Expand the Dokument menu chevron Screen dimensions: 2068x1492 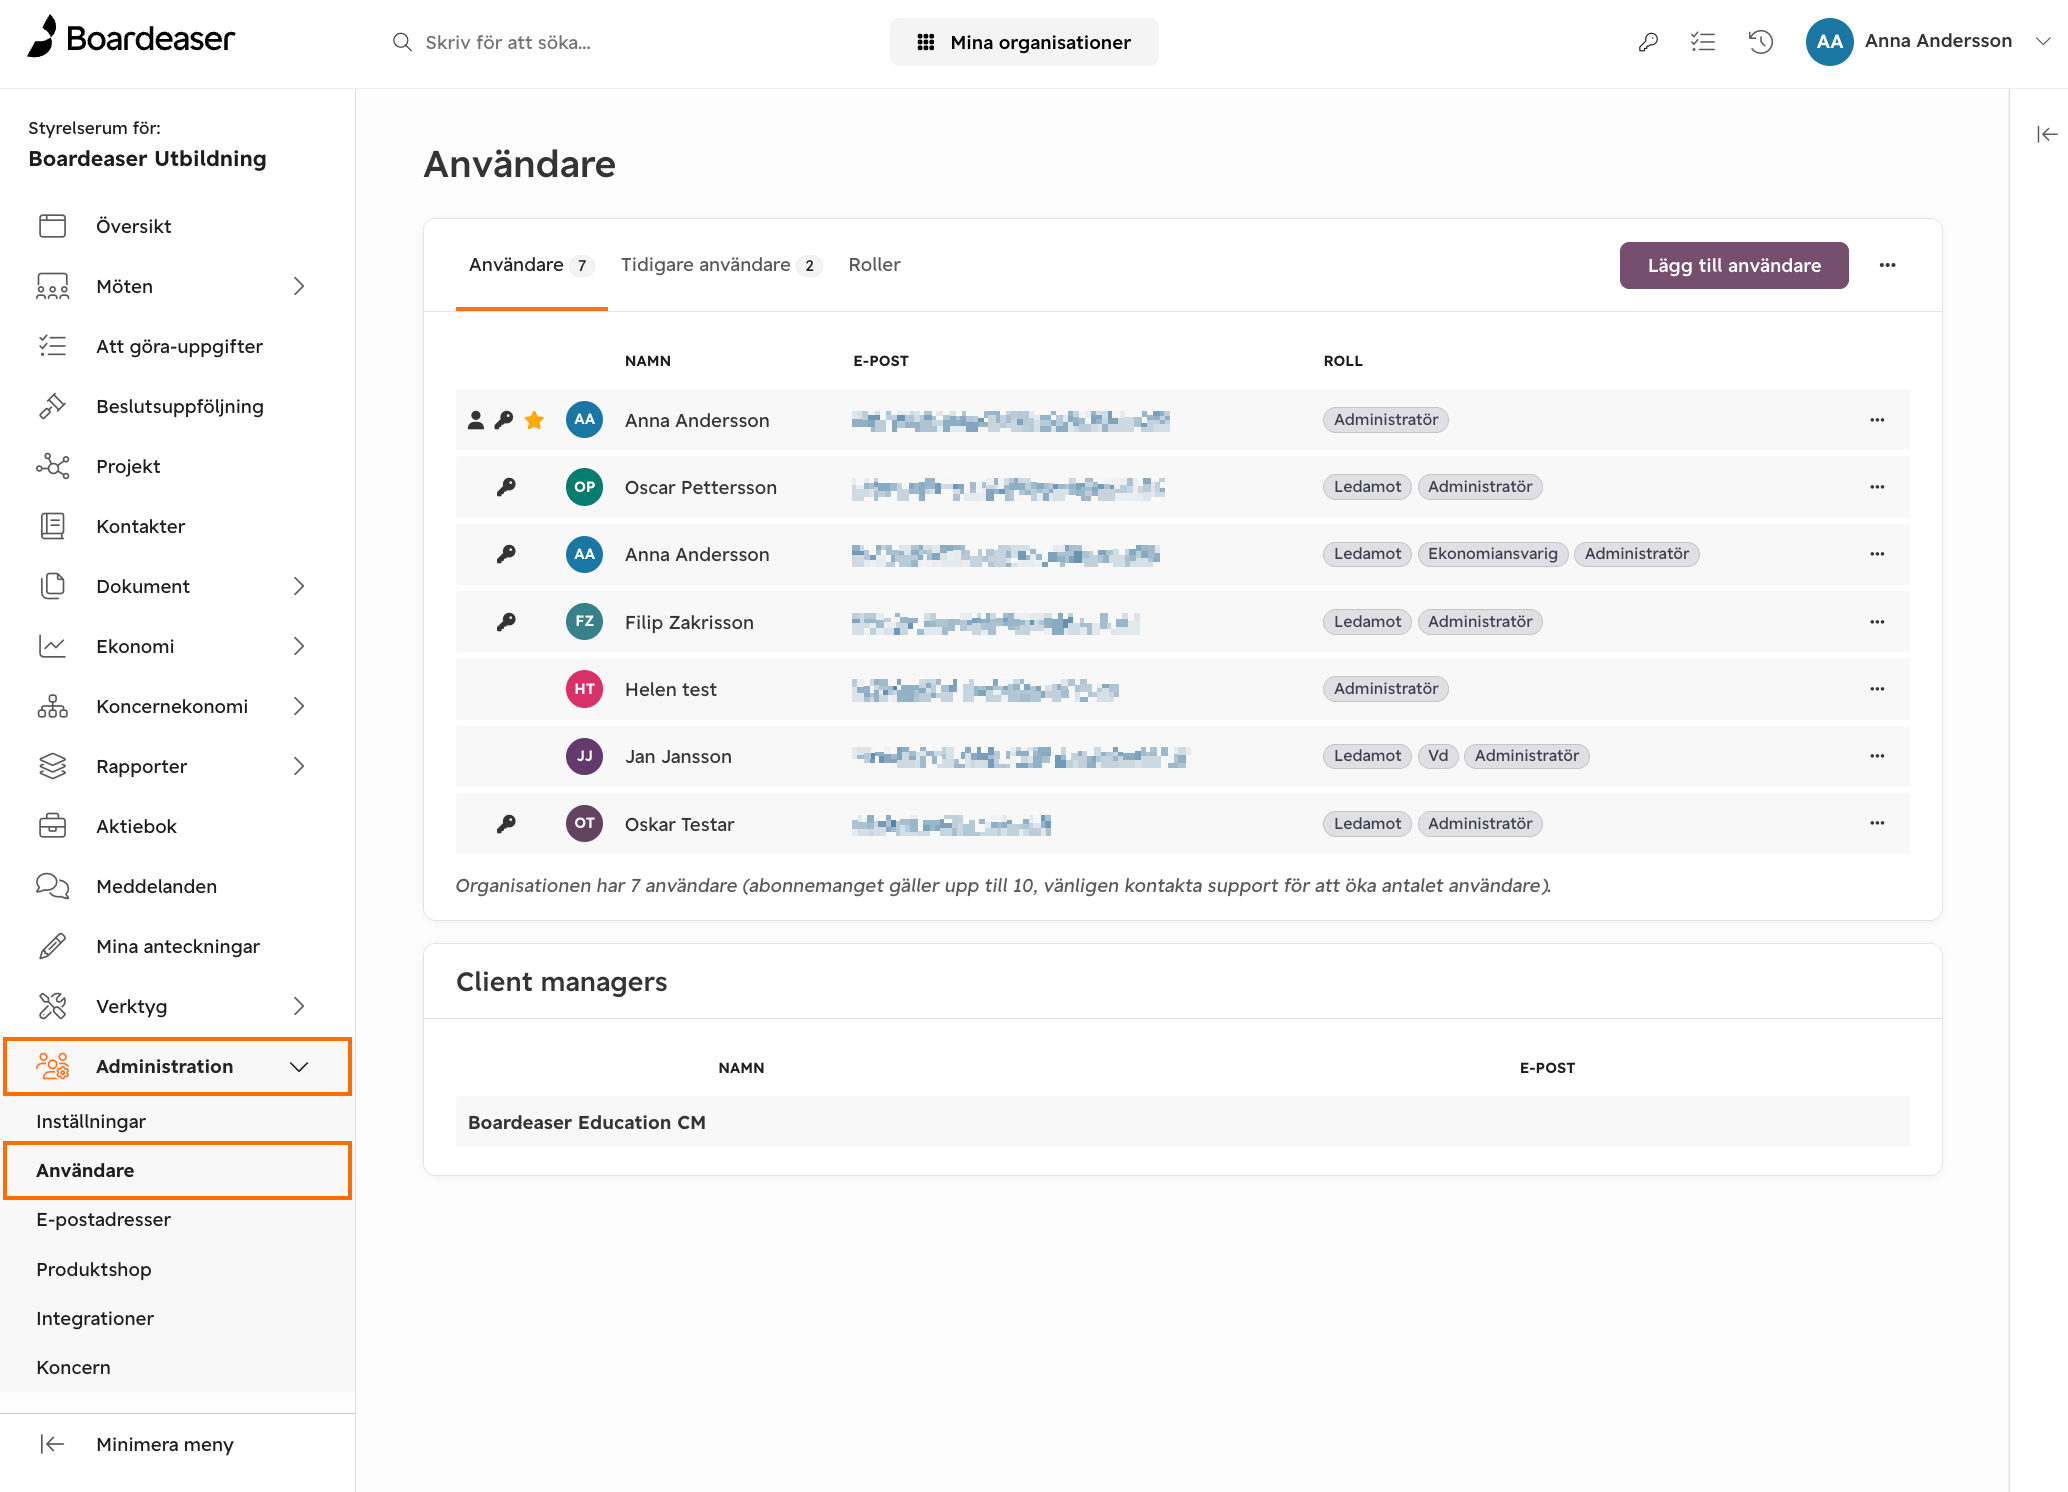coord(298,586)
